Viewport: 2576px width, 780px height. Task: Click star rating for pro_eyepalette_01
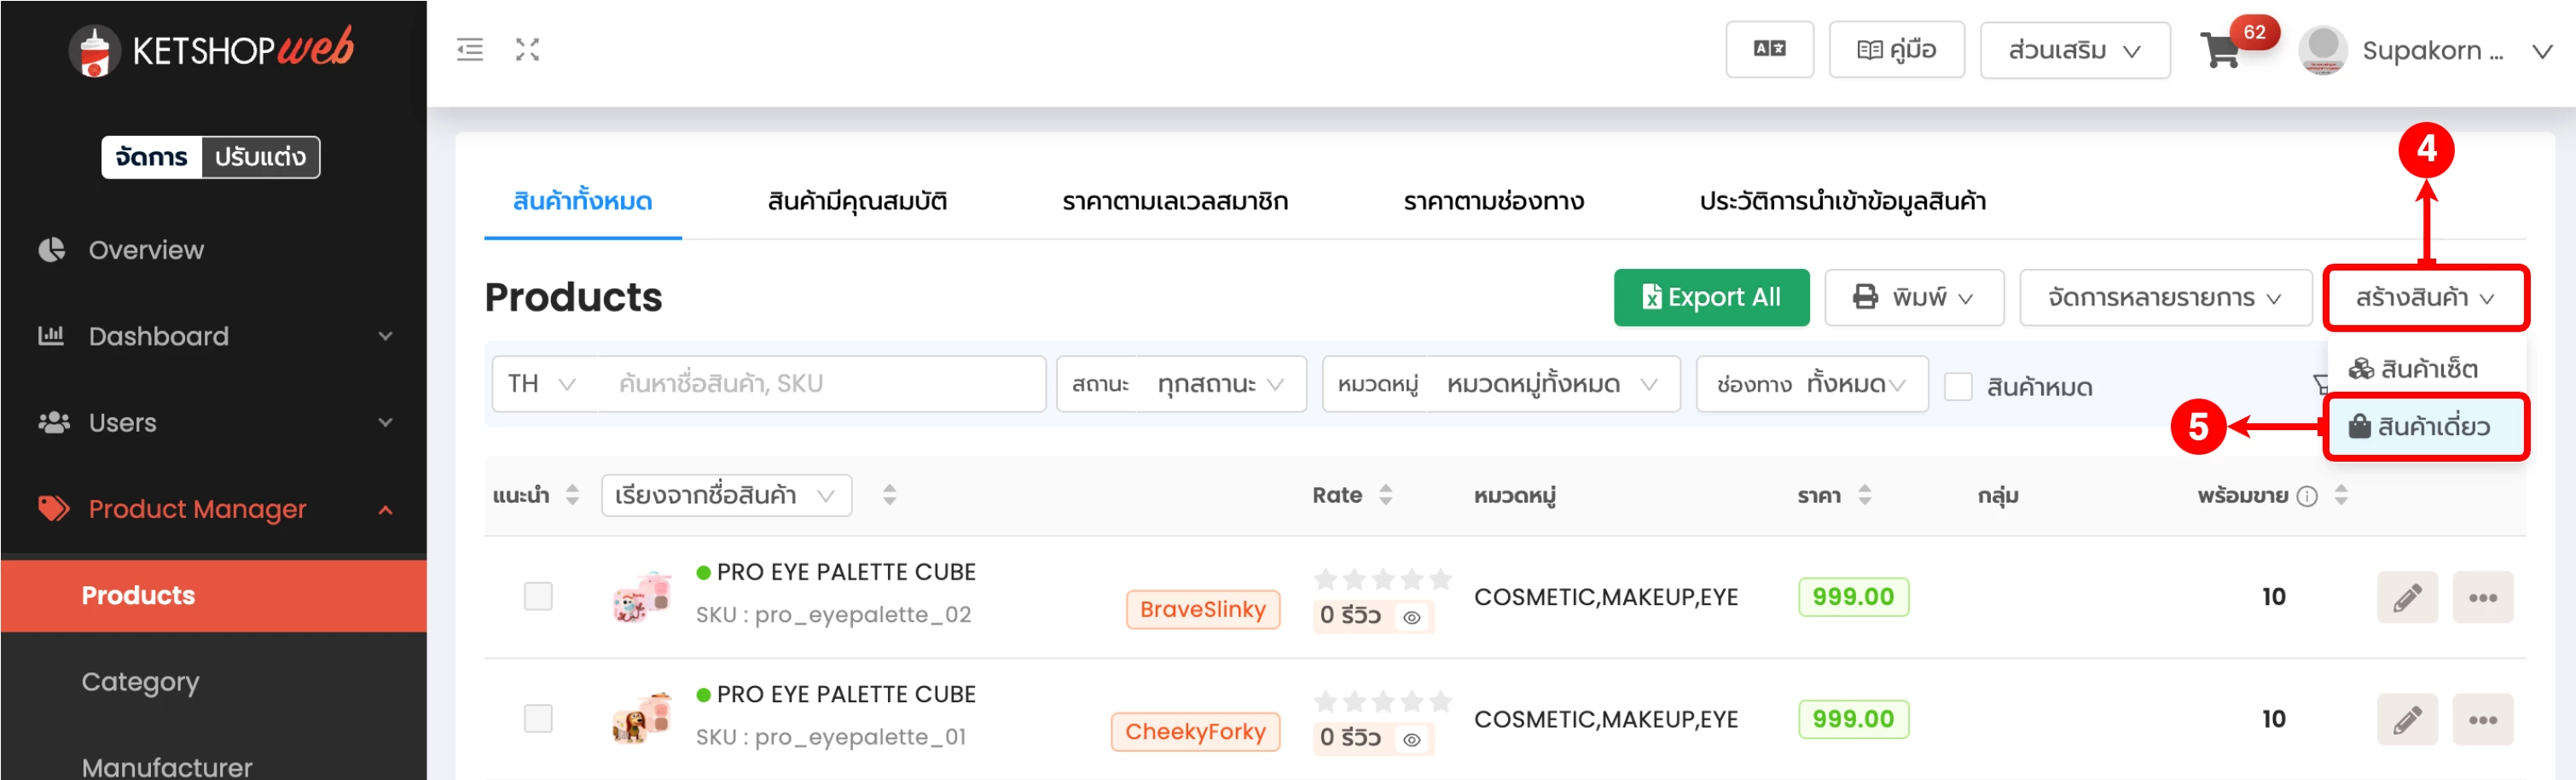(x=1383, y=701)
